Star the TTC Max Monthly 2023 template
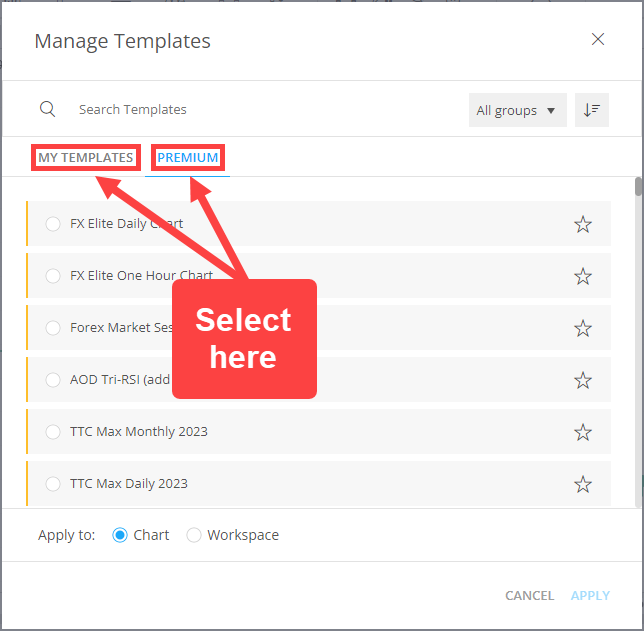This screenshot has height=631, width=644. (x=582, y=432)
